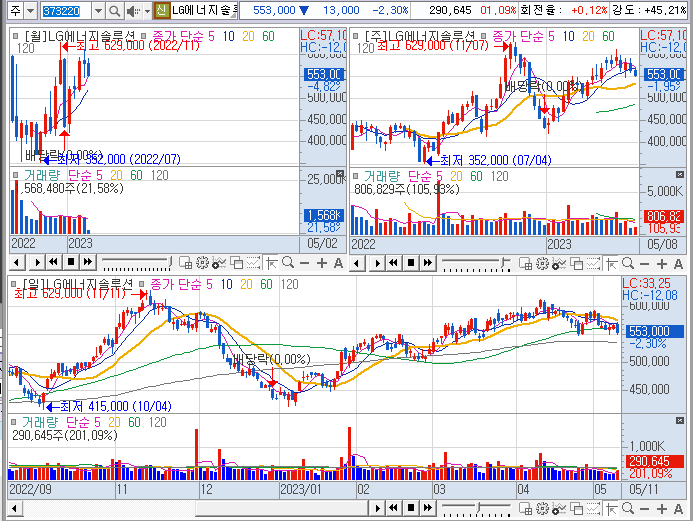Screen dimensions: 693x521
Task: Fast-forward weekly chart with double right arrows
Action: [428, 263]
